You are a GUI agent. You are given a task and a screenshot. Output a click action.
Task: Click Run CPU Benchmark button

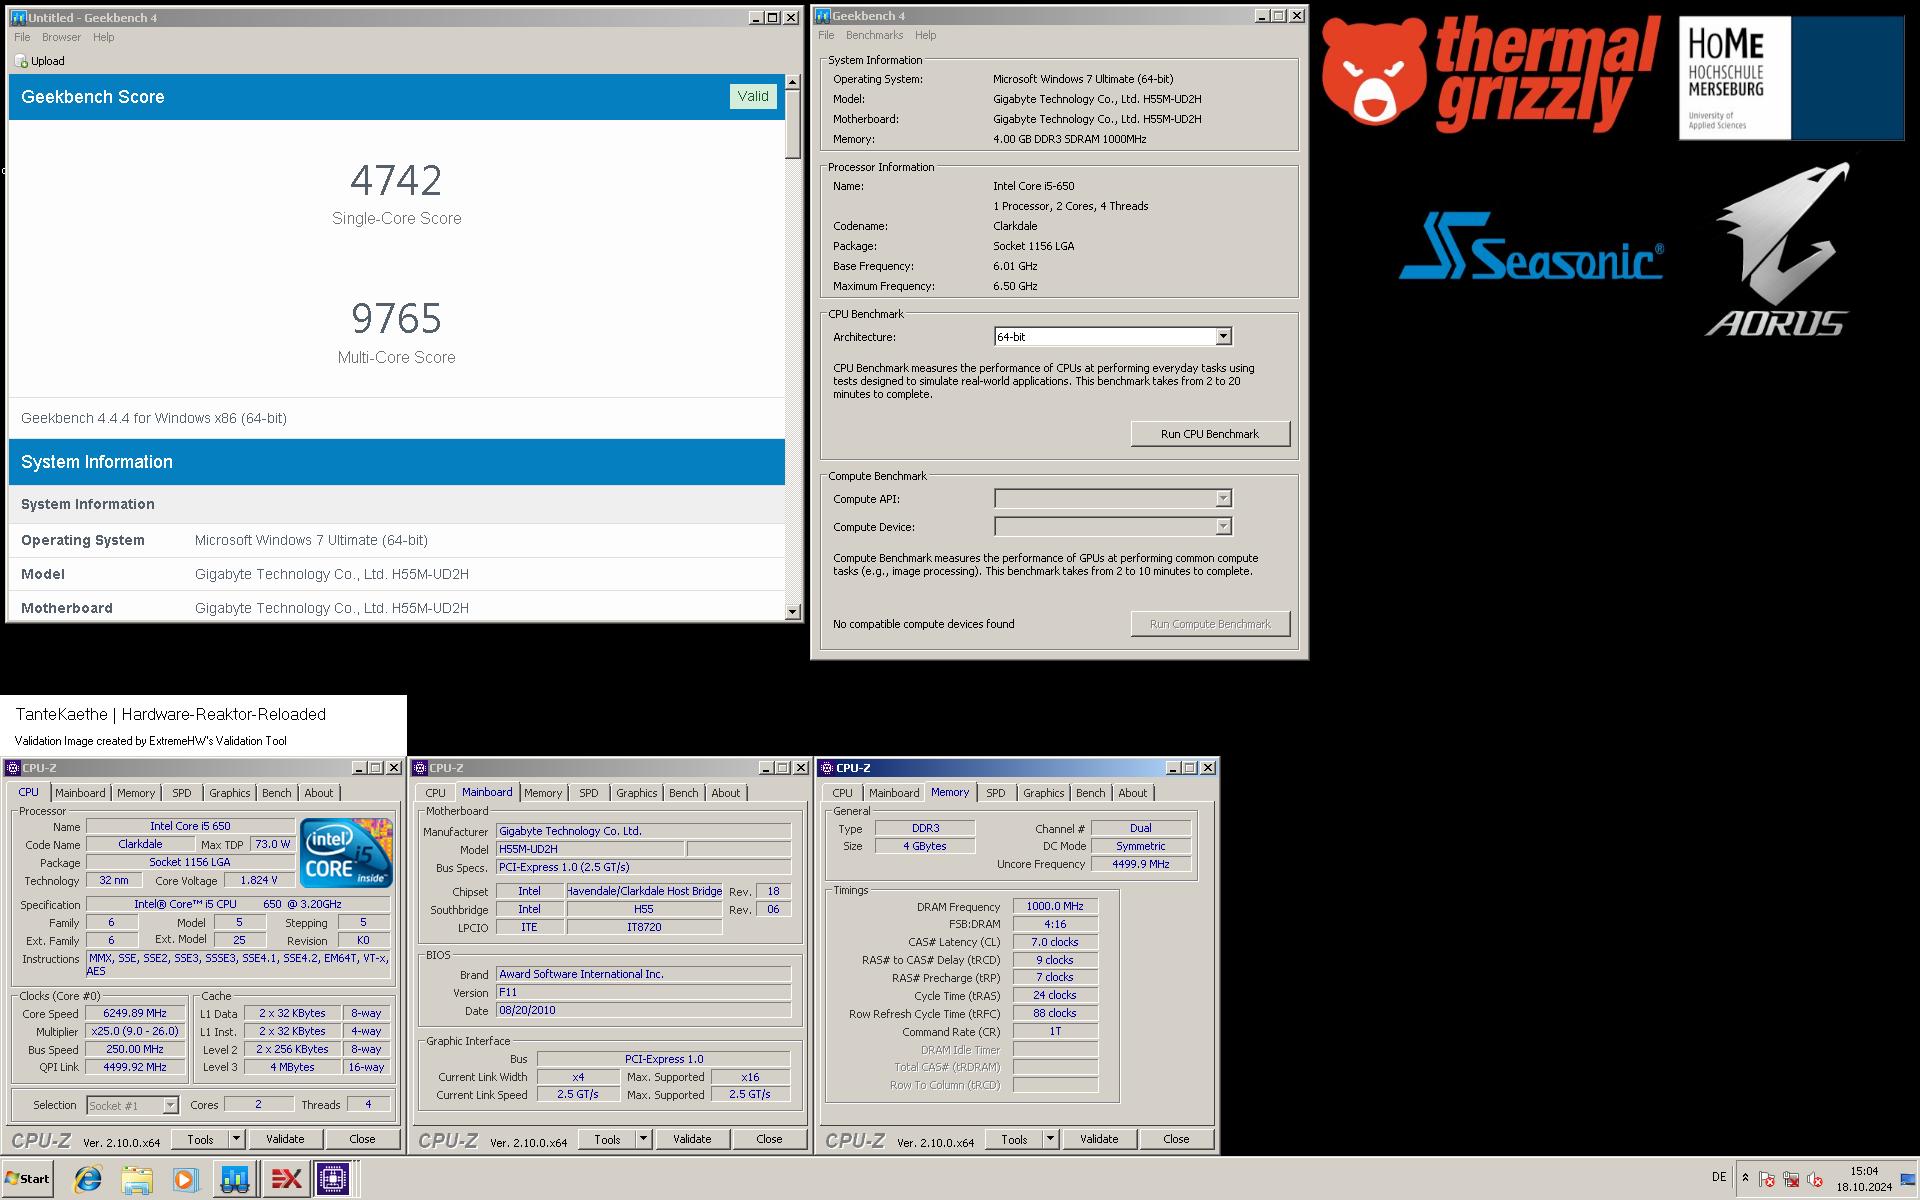coord(1210,434)
